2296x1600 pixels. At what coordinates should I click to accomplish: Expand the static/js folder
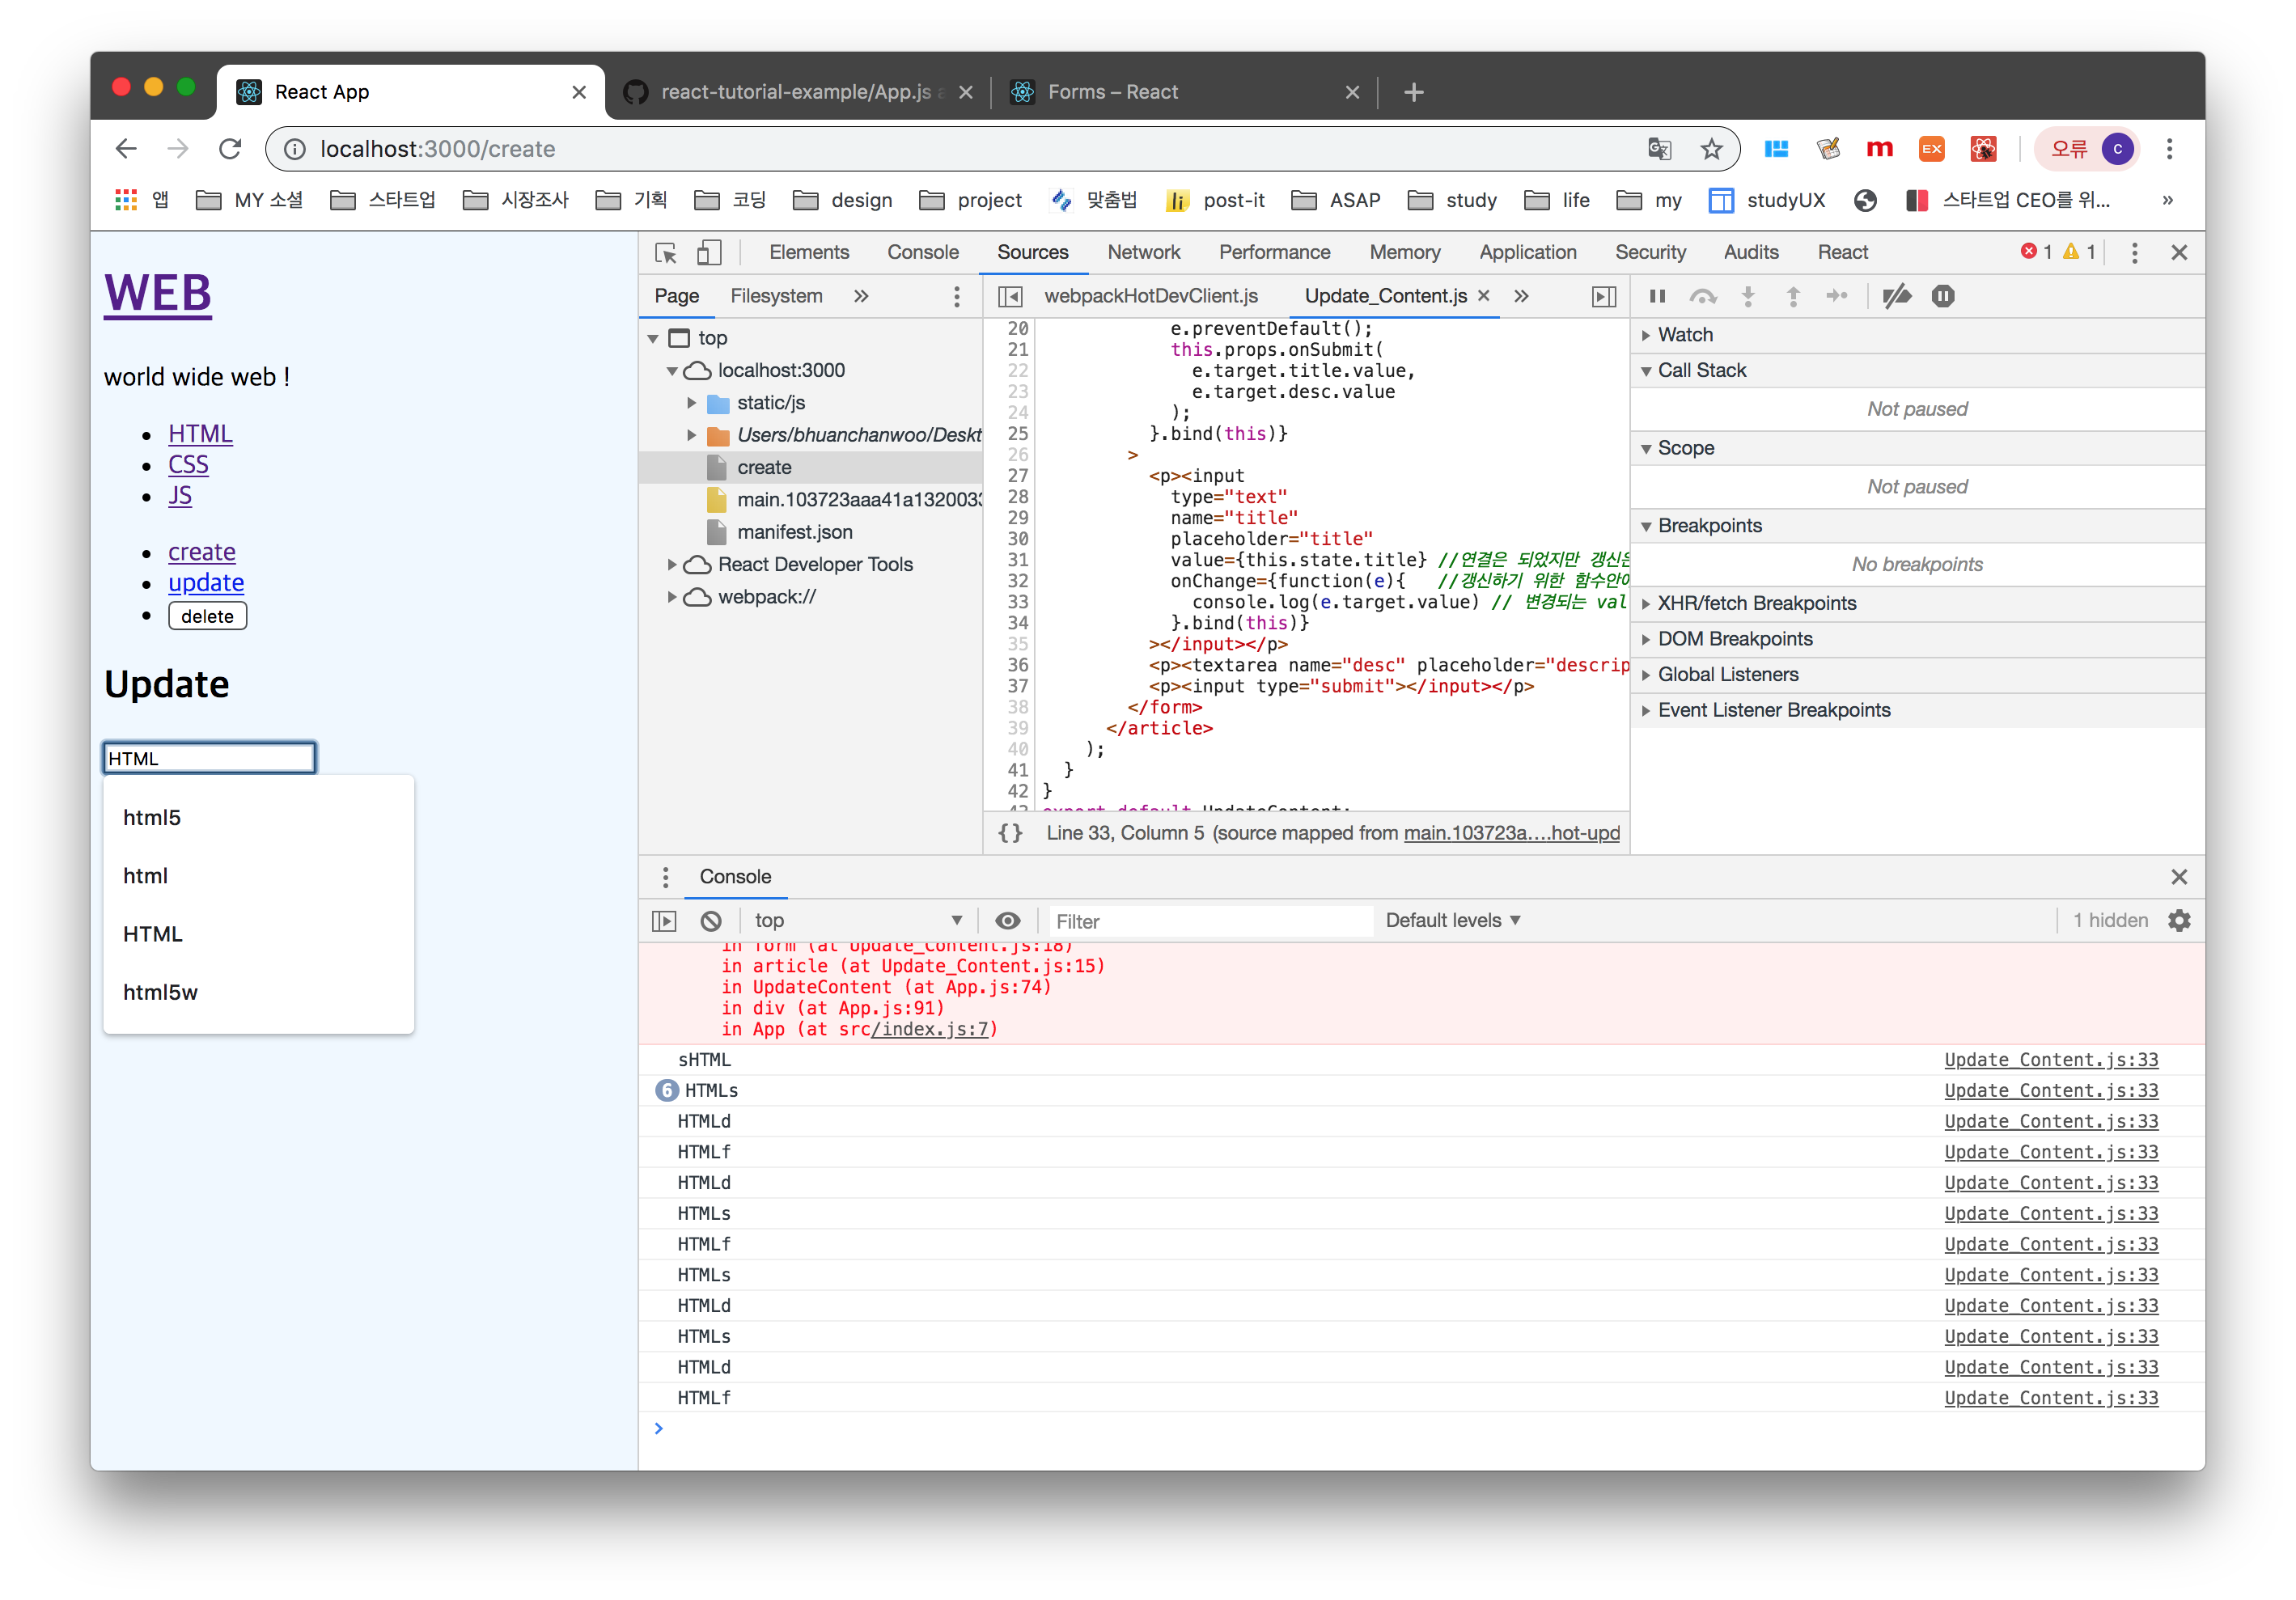tap(691, 403)
